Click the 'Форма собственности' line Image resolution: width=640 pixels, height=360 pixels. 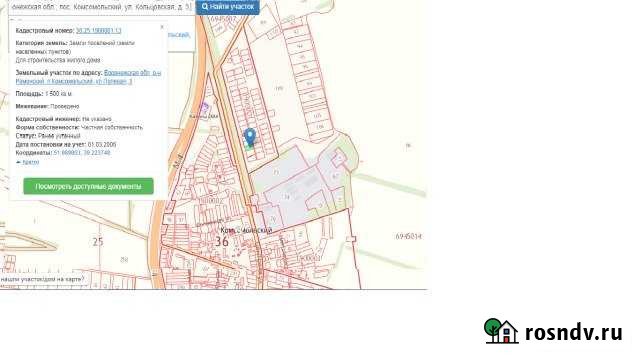coord(79,127)
